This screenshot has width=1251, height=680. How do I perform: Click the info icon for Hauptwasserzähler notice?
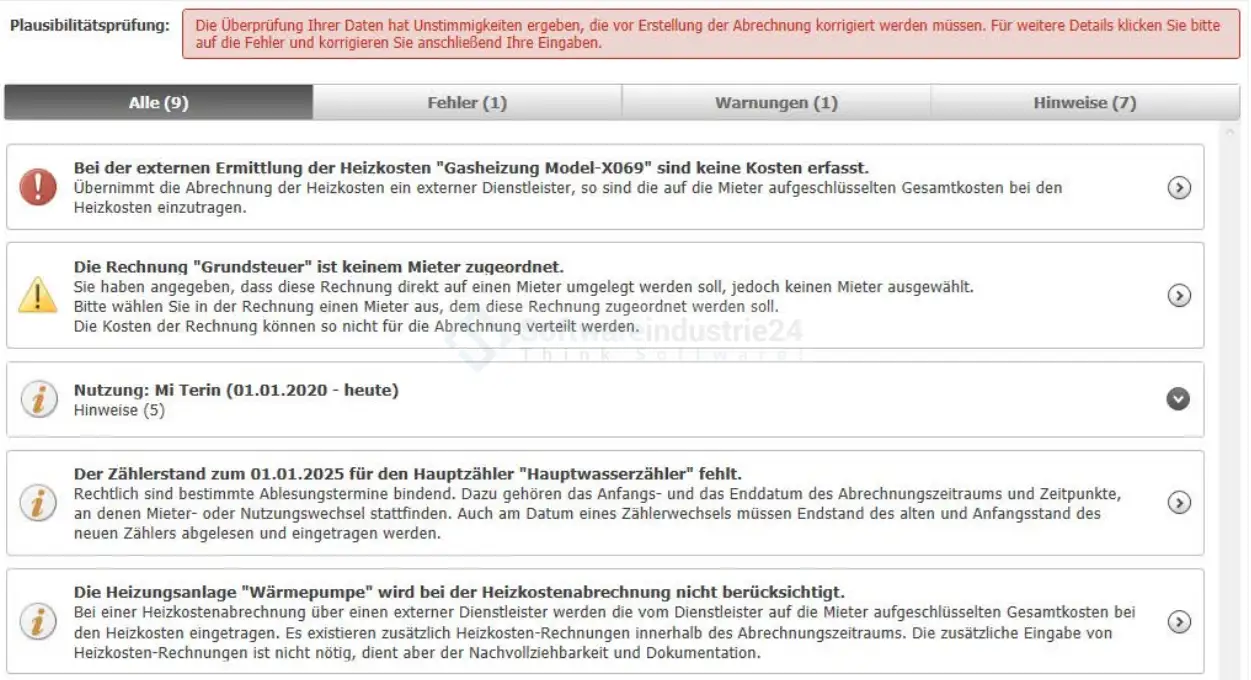(38, 503)
